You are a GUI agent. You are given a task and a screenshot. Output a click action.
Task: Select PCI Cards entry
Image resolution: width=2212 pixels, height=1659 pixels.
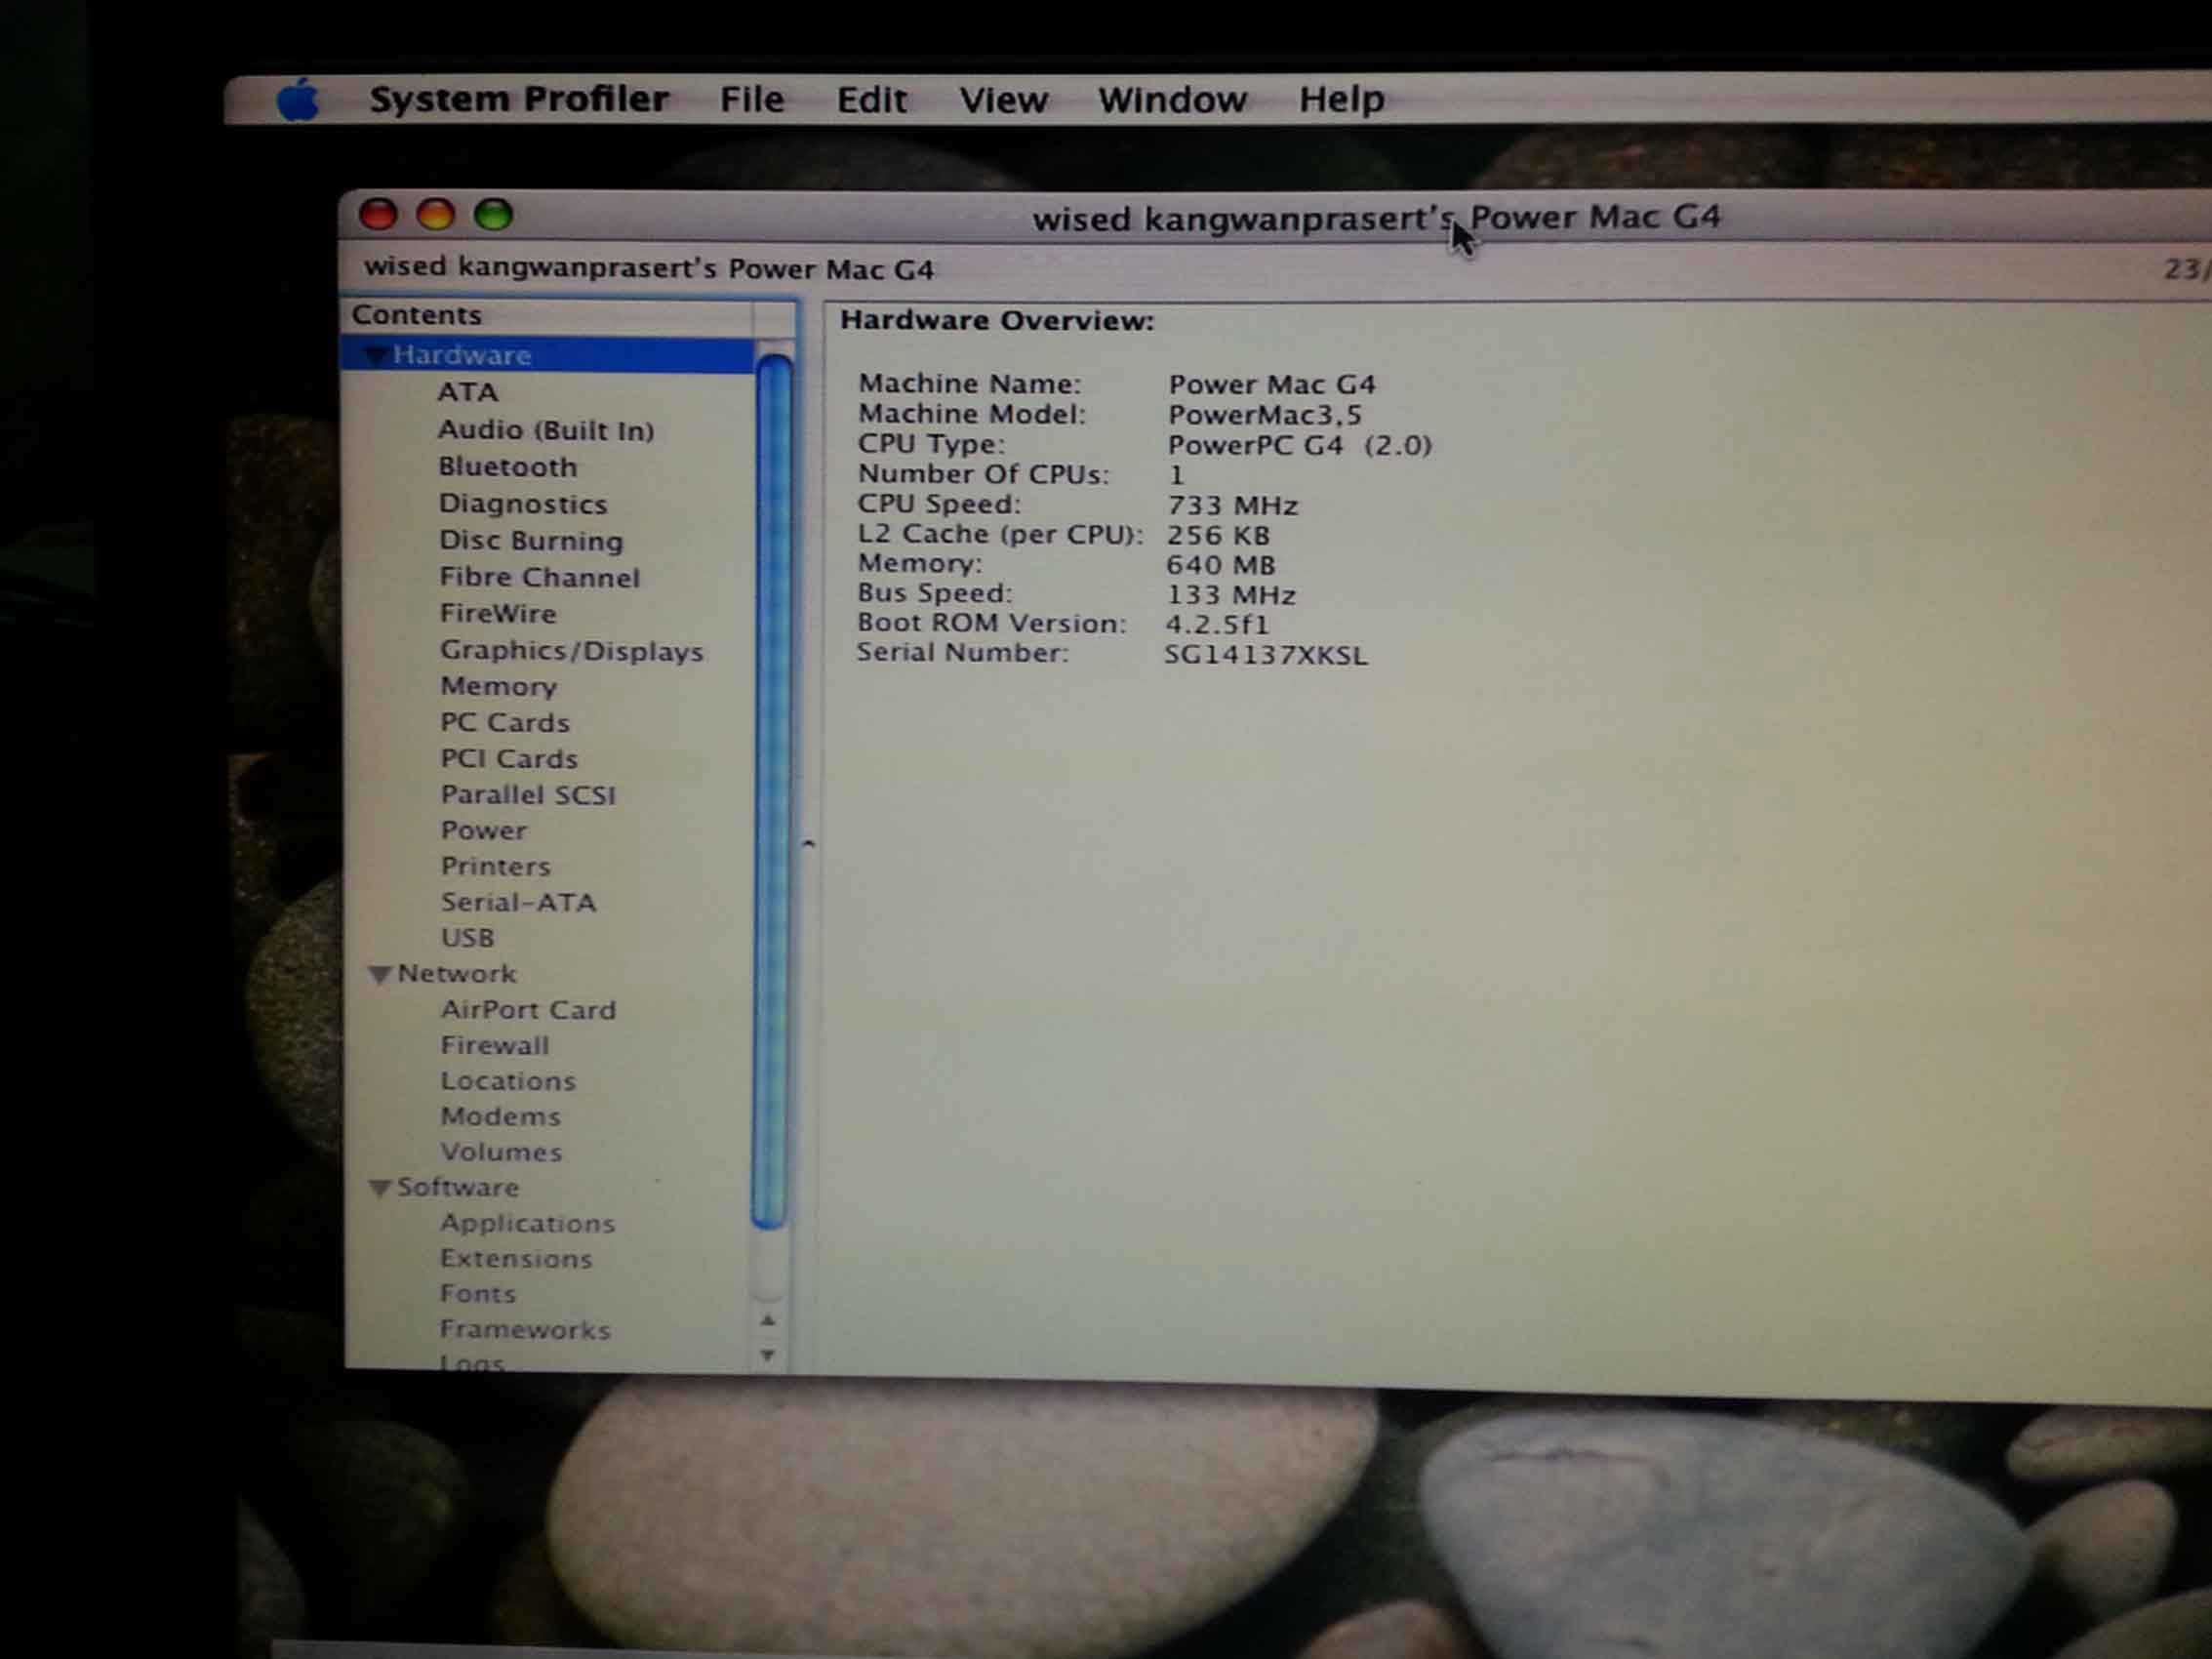(x=509, y=759)
